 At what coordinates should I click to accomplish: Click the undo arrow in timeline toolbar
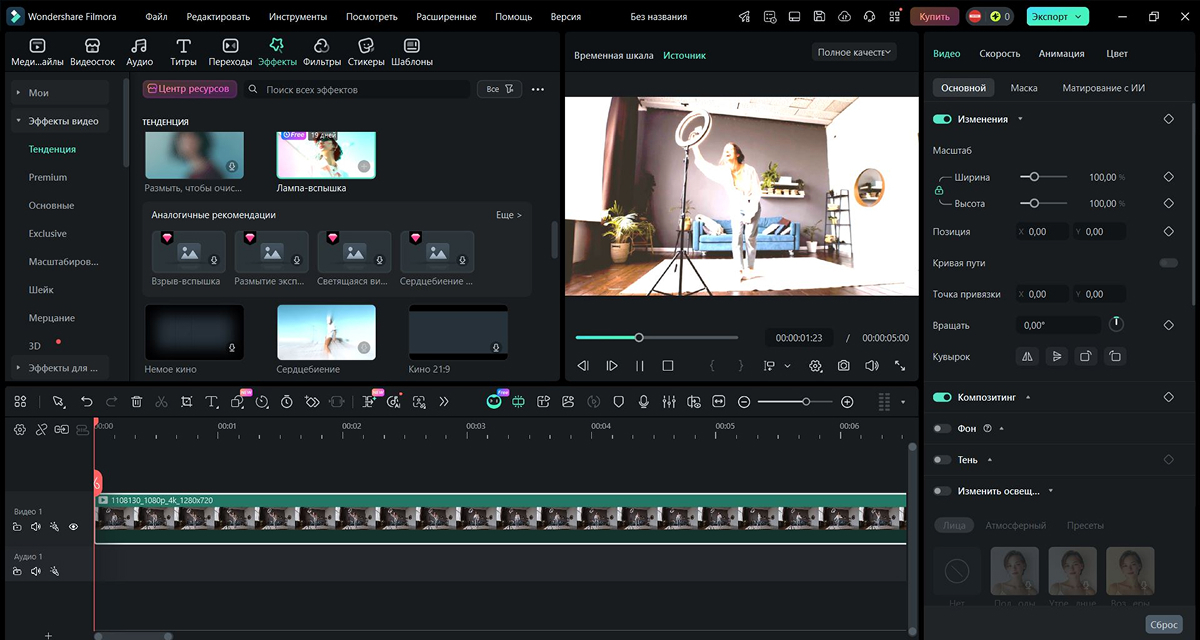click(x=87, y=402)
